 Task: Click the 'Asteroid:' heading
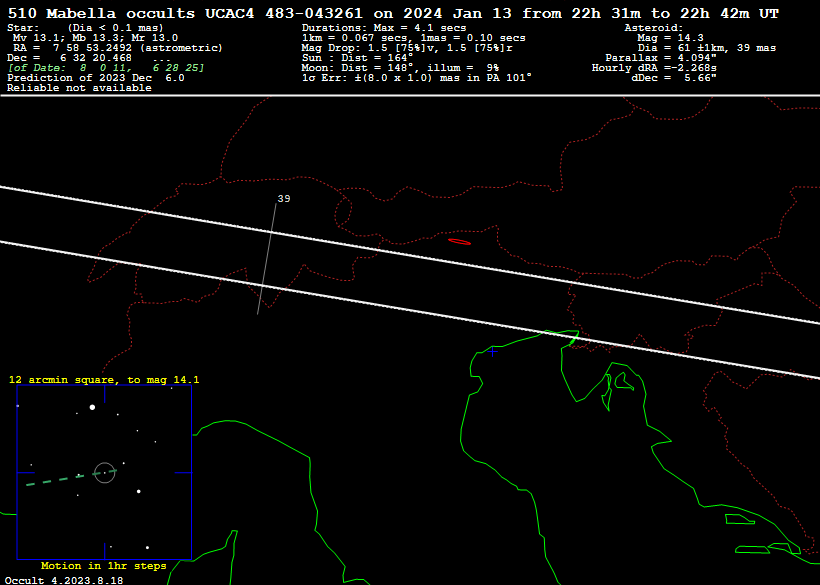pyautogui.click(x=654, y=28)
